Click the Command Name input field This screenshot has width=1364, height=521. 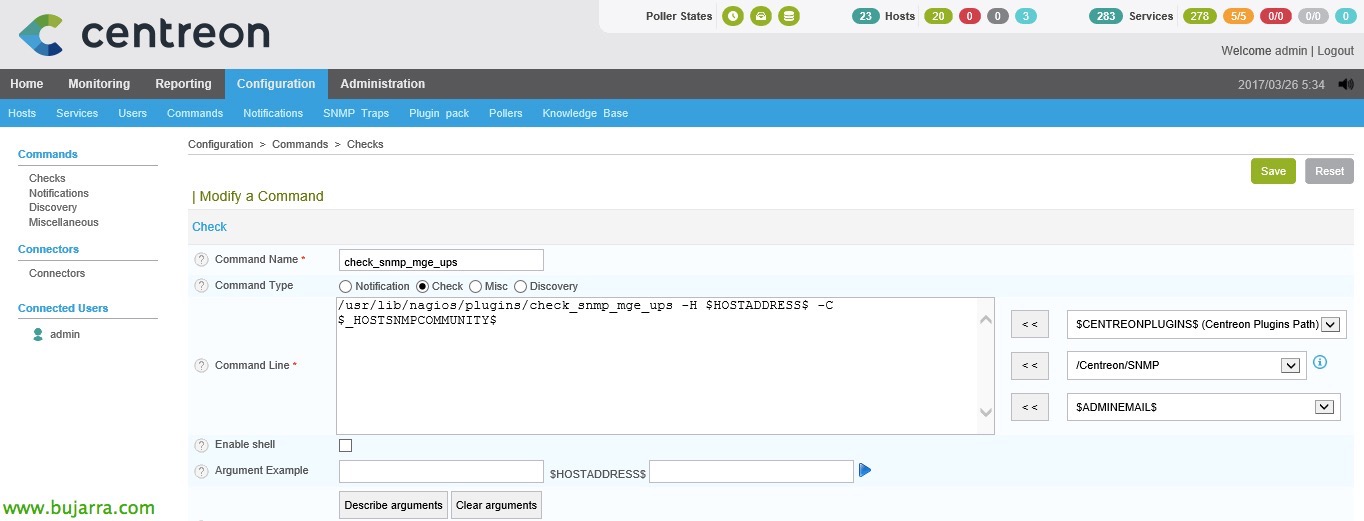pyautogui.click(x=441, y=261)
